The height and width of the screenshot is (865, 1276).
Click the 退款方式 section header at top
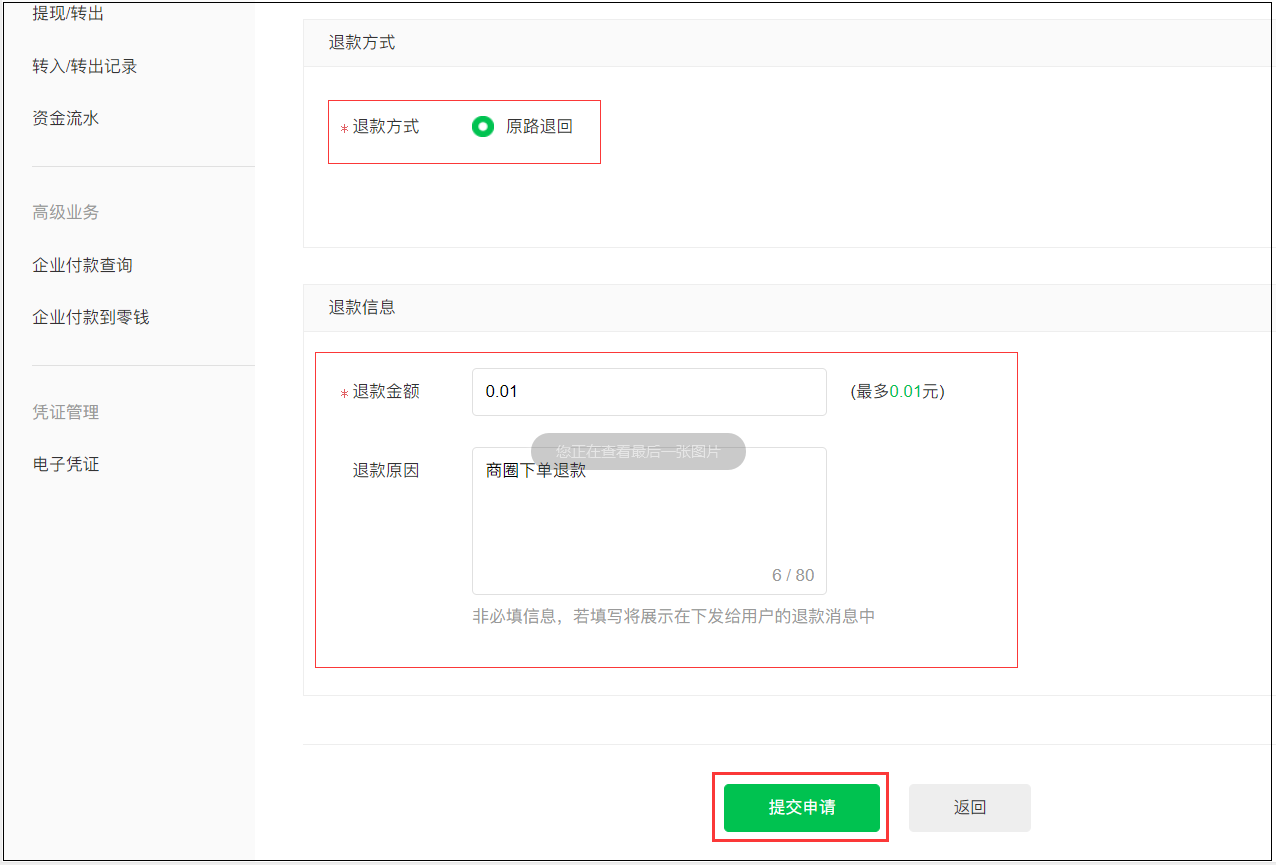(362, 43)
